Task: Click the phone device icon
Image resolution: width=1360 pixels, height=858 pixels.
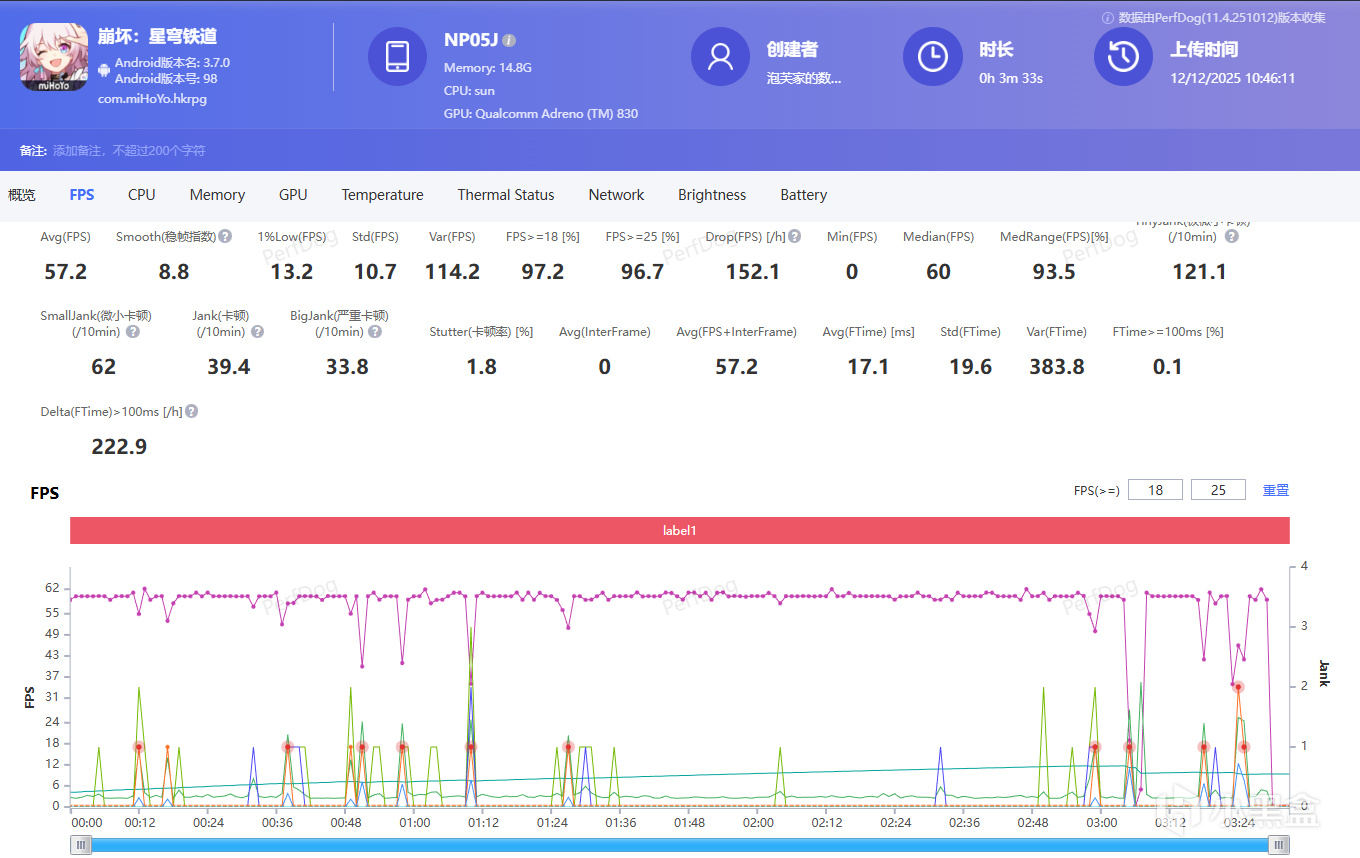Action: [x=397, y=57]
